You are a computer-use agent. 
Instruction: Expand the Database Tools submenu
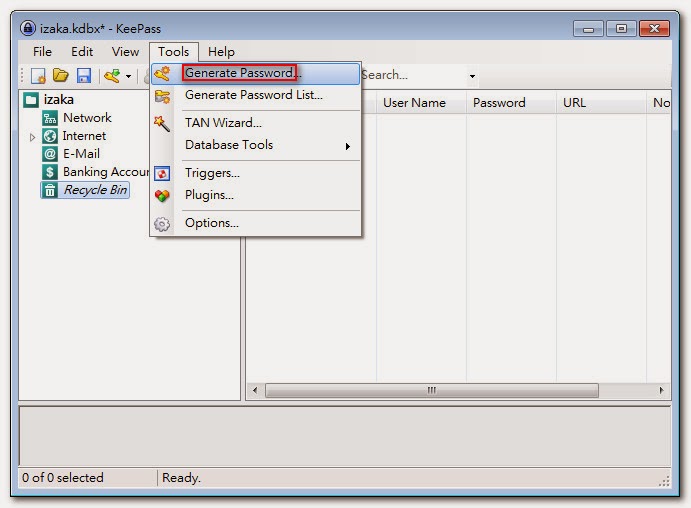click(x=256, y=145)
